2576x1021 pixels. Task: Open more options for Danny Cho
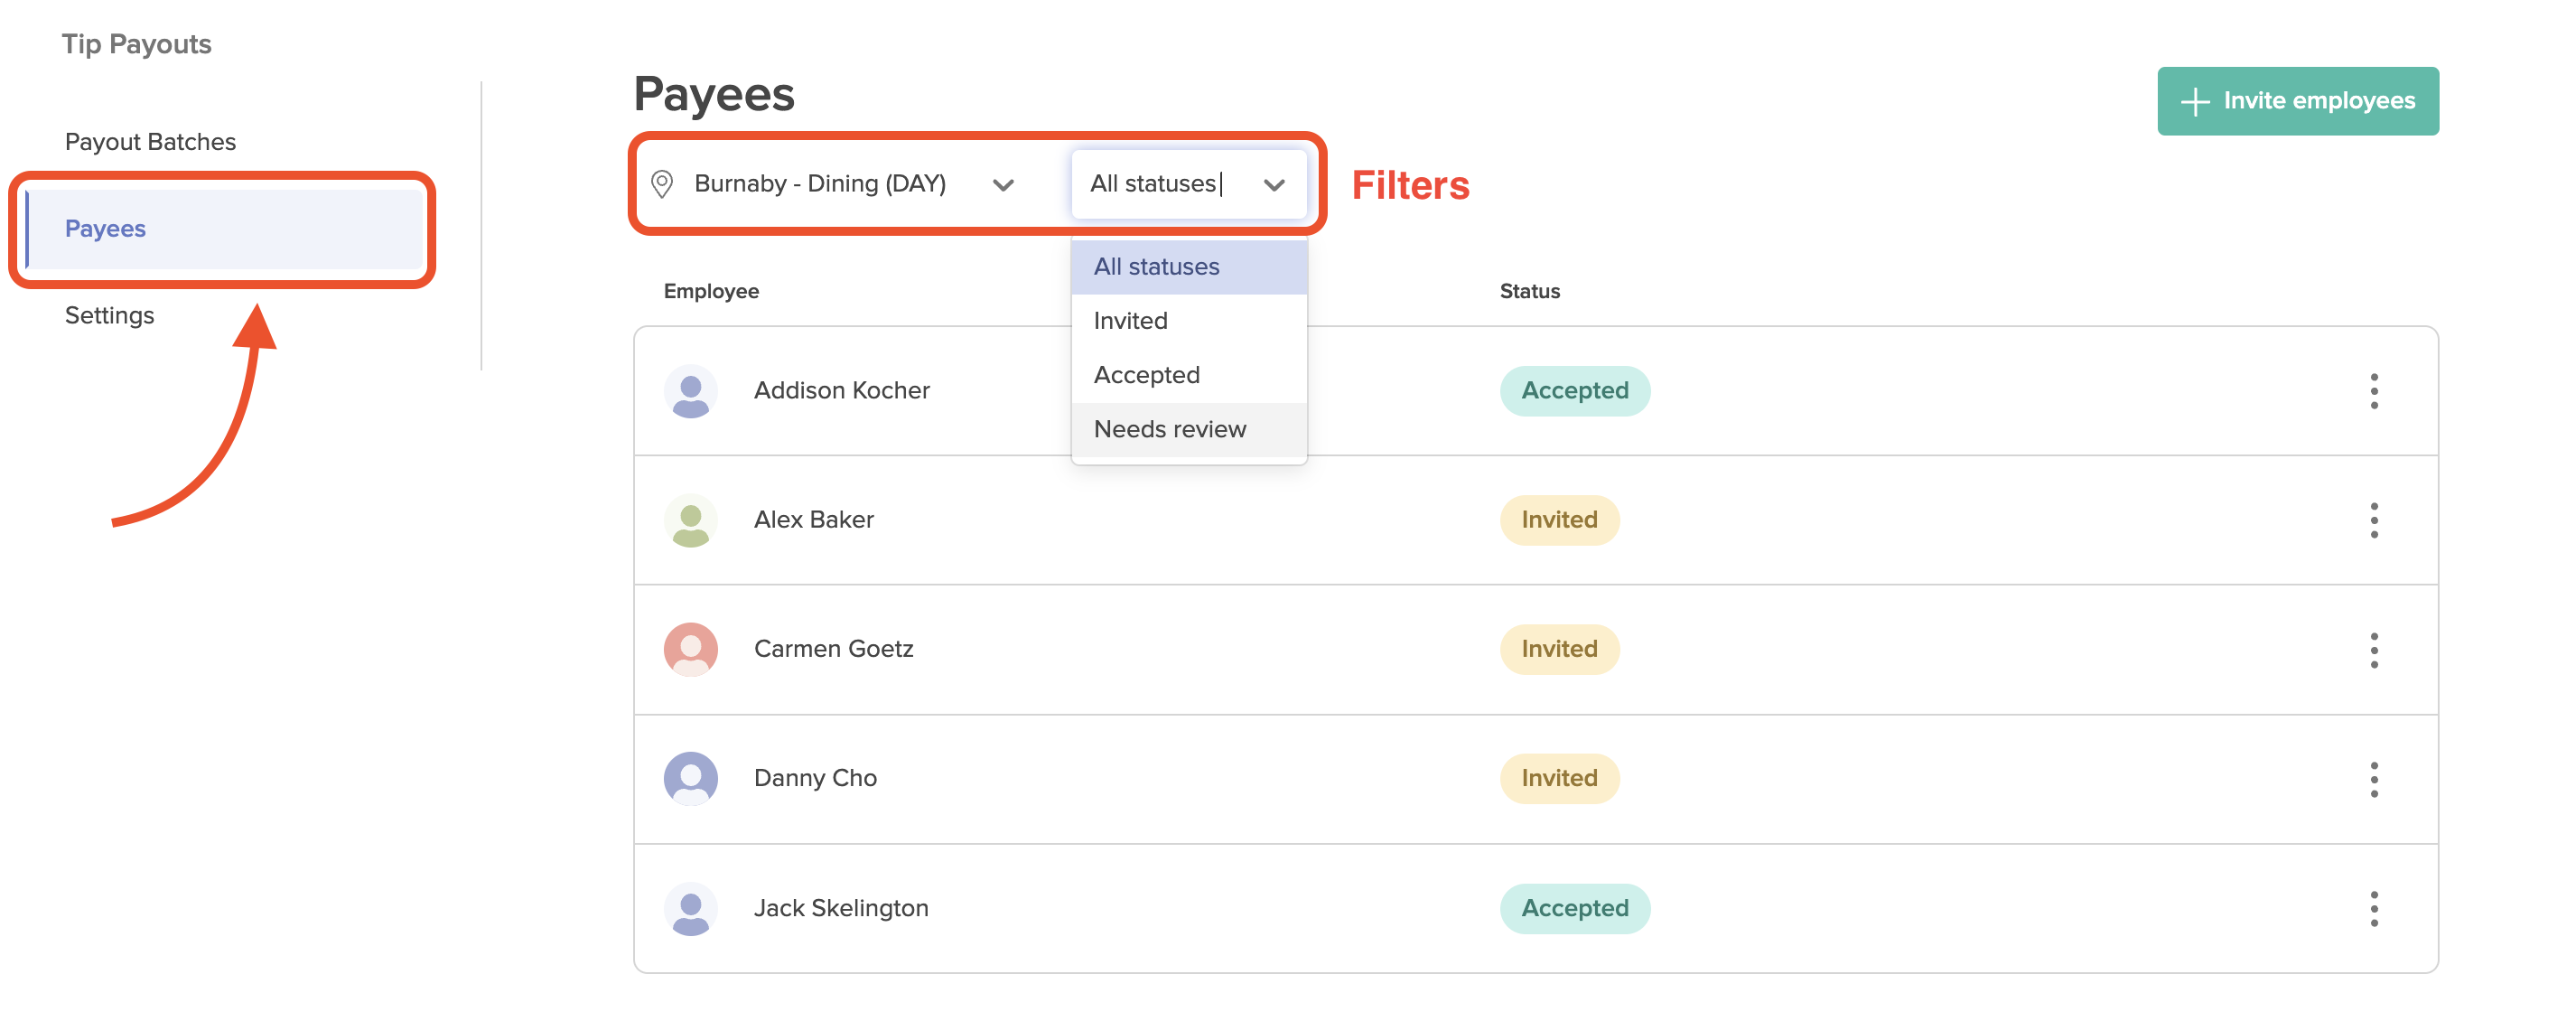click(2373, 778)
